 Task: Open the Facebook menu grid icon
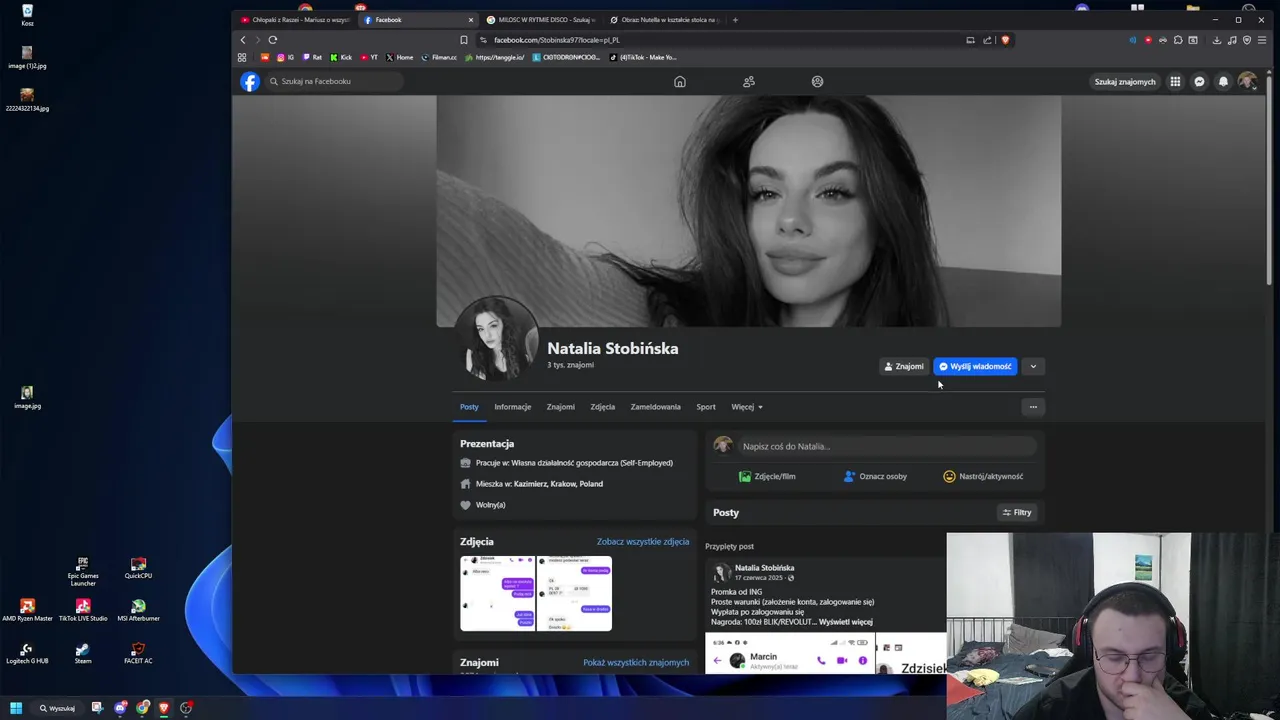1175,82
